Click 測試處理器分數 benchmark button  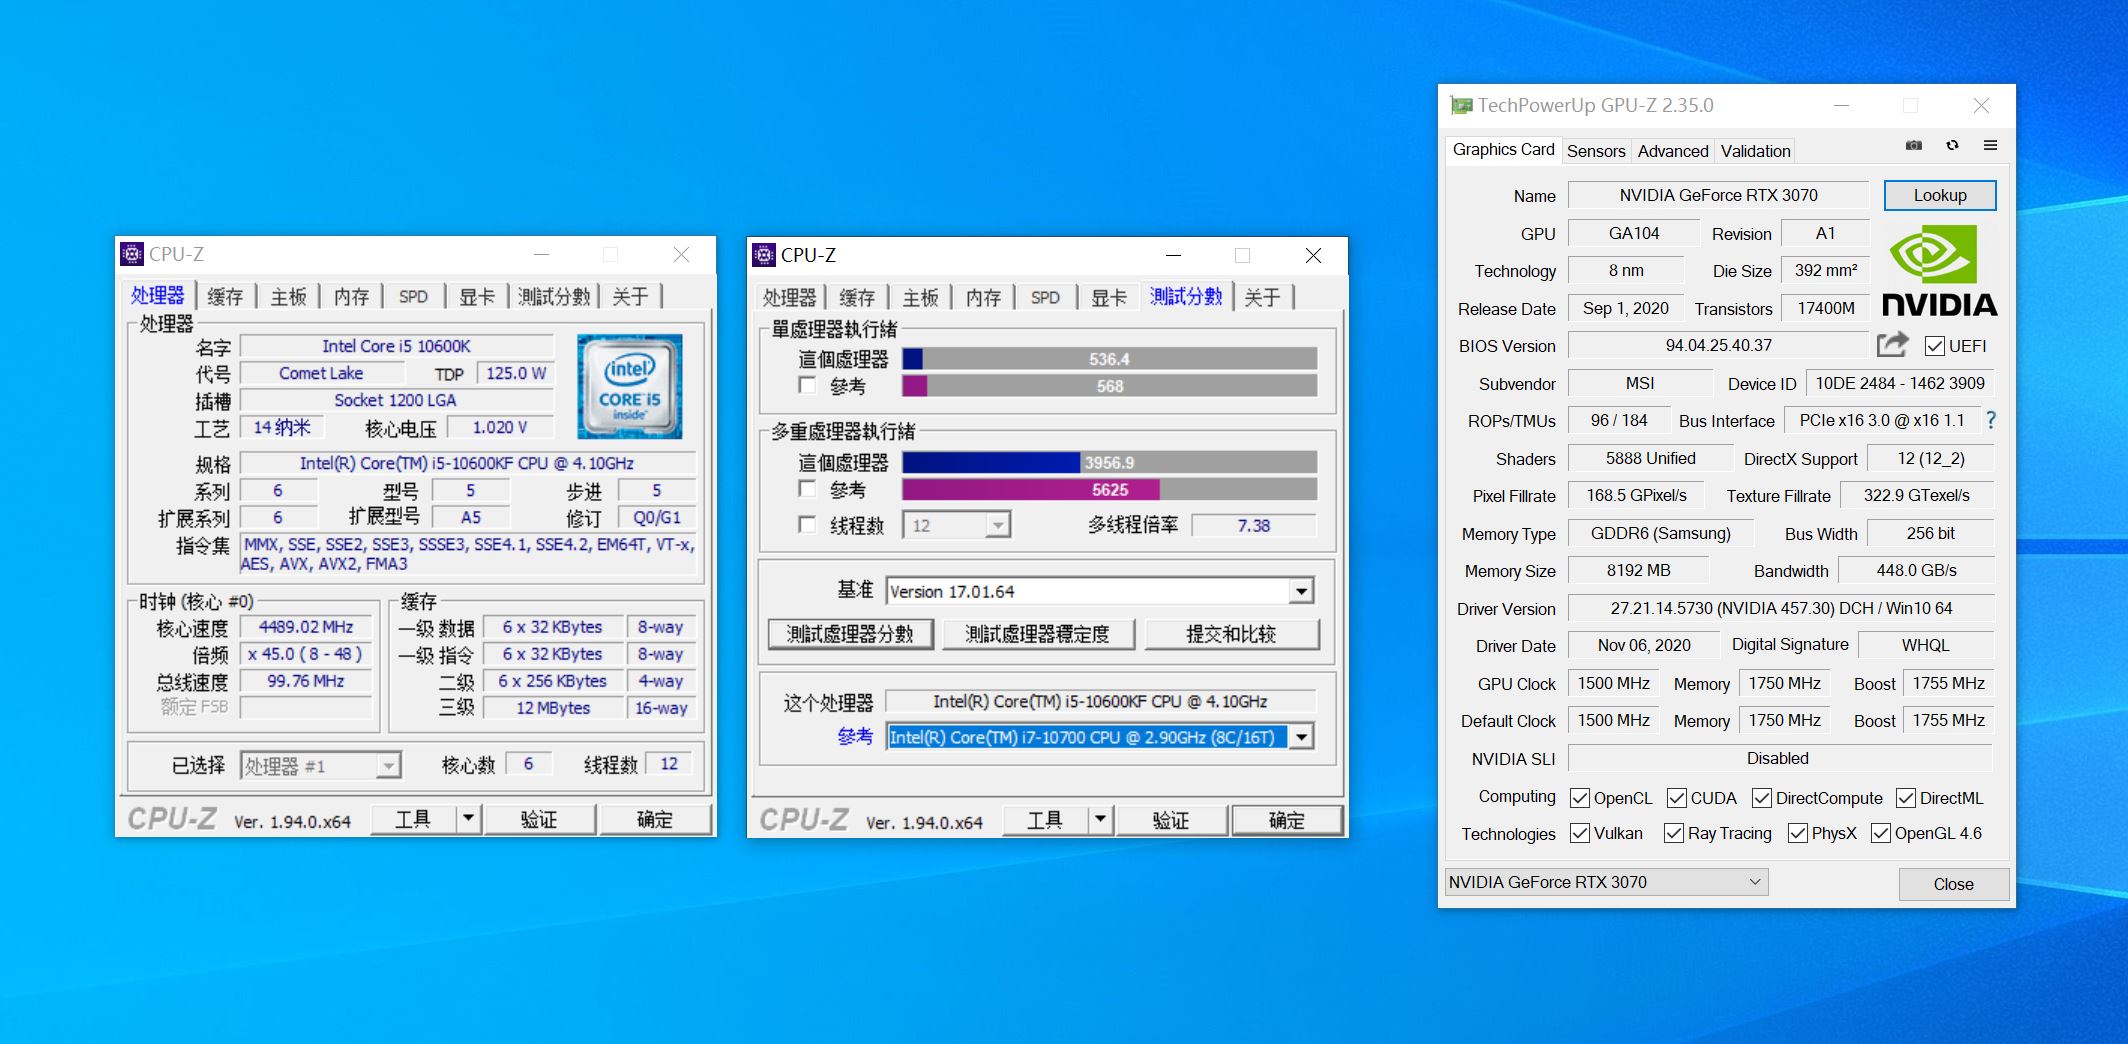(x=850, y=634)
